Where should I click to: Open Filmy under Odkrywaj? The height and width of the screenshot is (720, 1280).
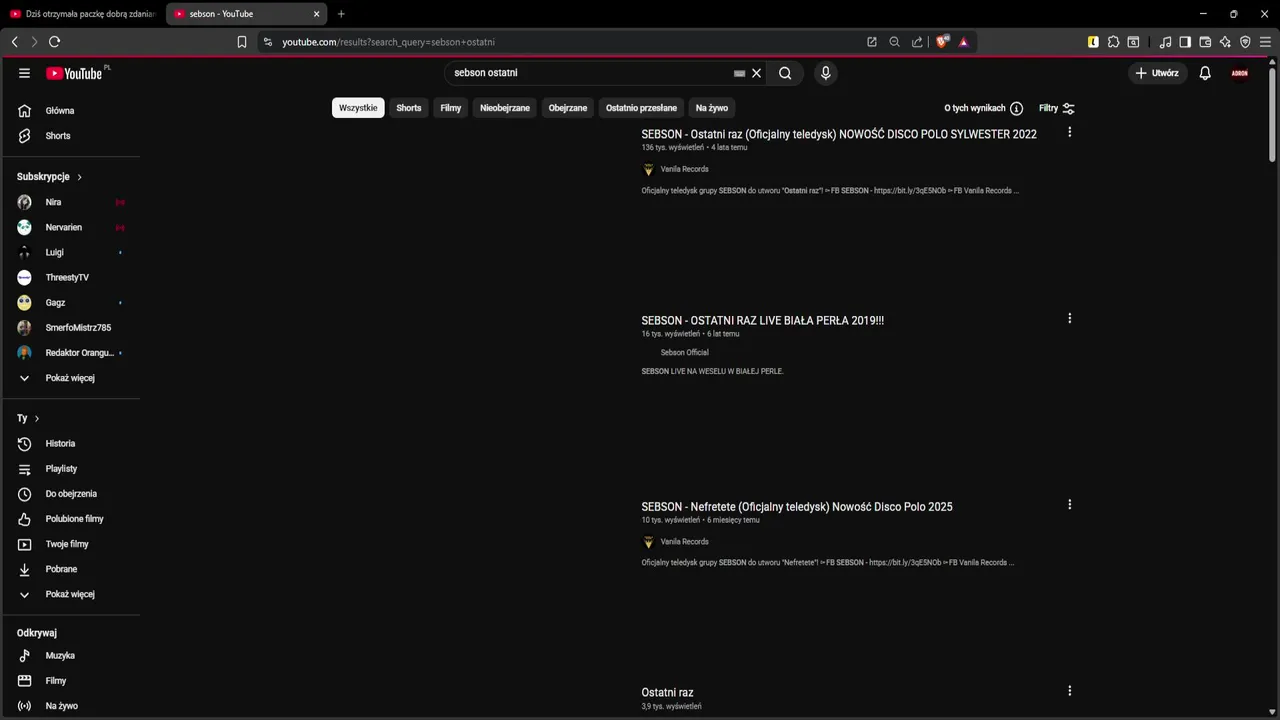tap(70, 681)
